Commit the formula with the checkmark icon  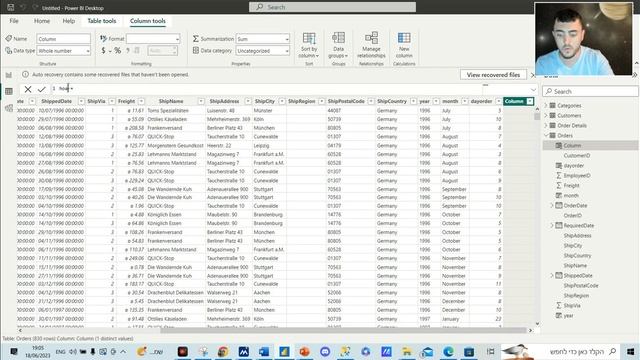[42, 89]
